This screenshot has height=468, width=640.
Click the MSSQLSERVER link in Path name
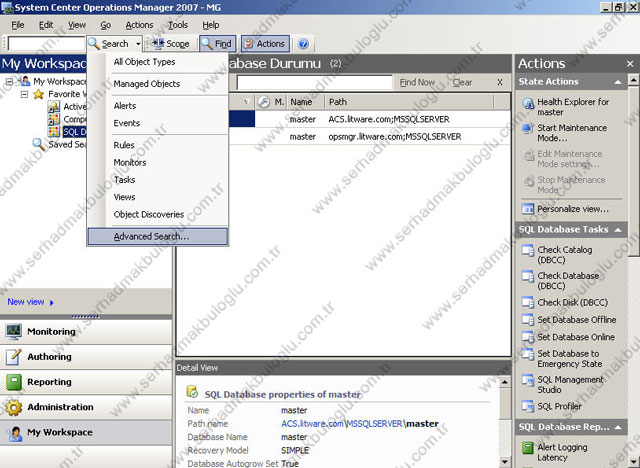(375, 424)
